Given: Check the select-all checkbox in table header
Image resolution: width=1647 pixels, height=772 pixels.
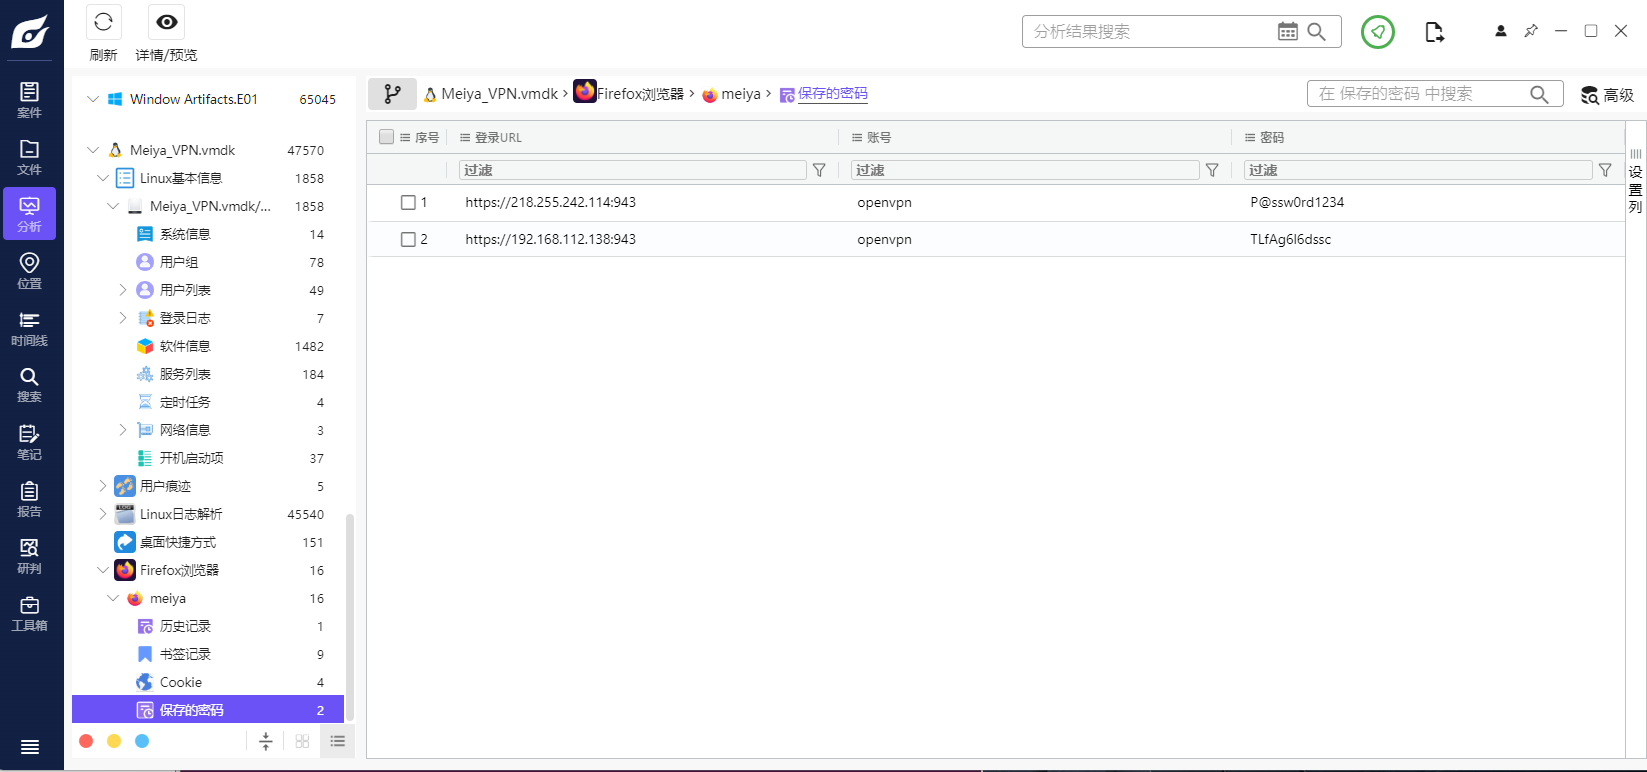Looking at the screenshot, I should coord(386,137).
